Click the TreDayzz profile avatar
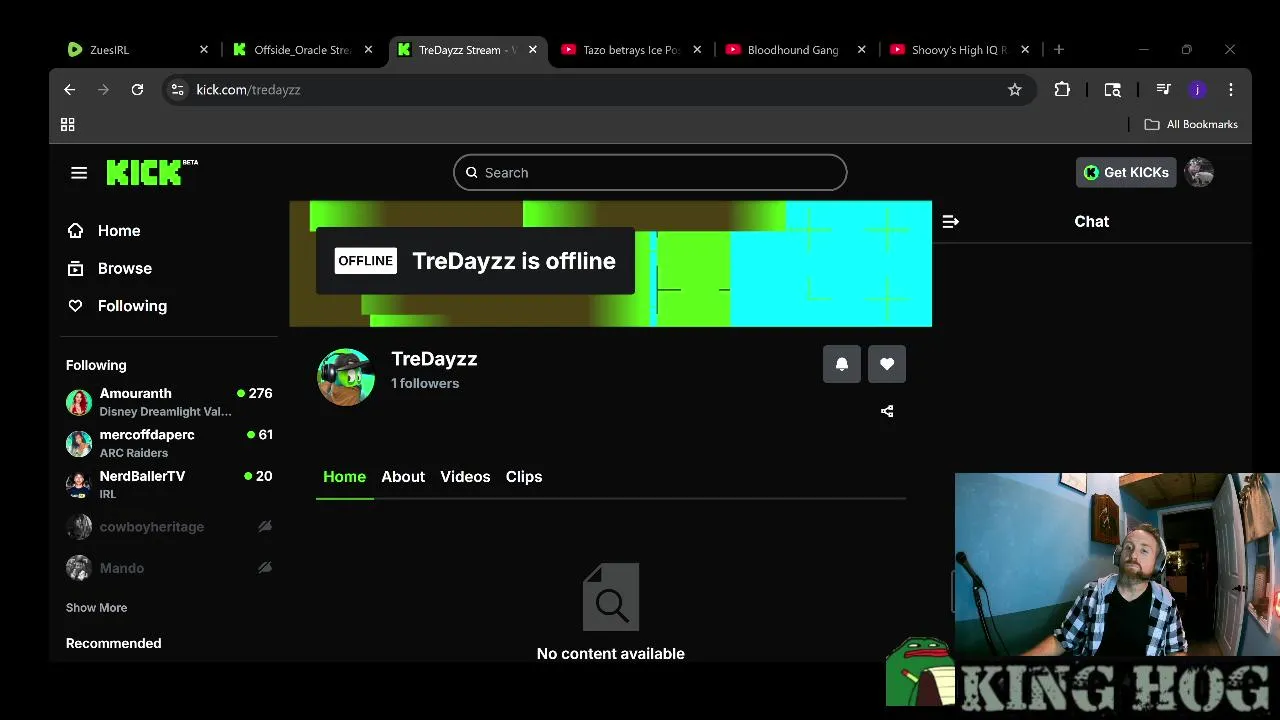The width and height of the screenshot is (1280, 720). click(346, 377)
